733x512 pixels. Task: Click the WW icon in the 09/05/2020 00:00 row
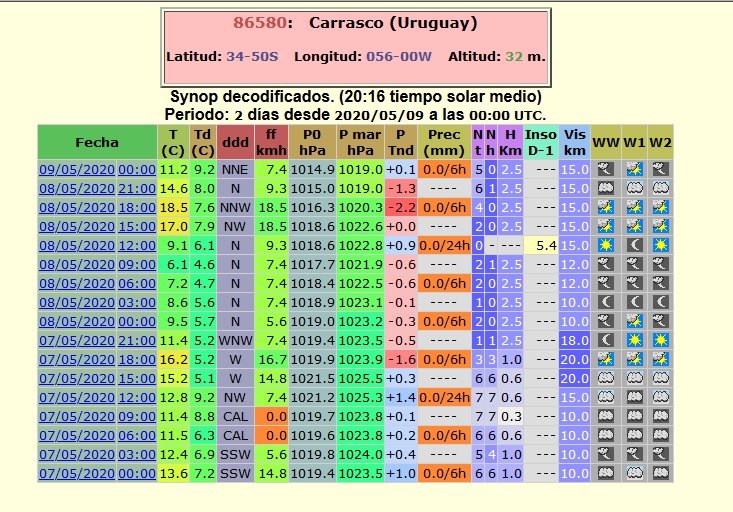click(605, 169)
